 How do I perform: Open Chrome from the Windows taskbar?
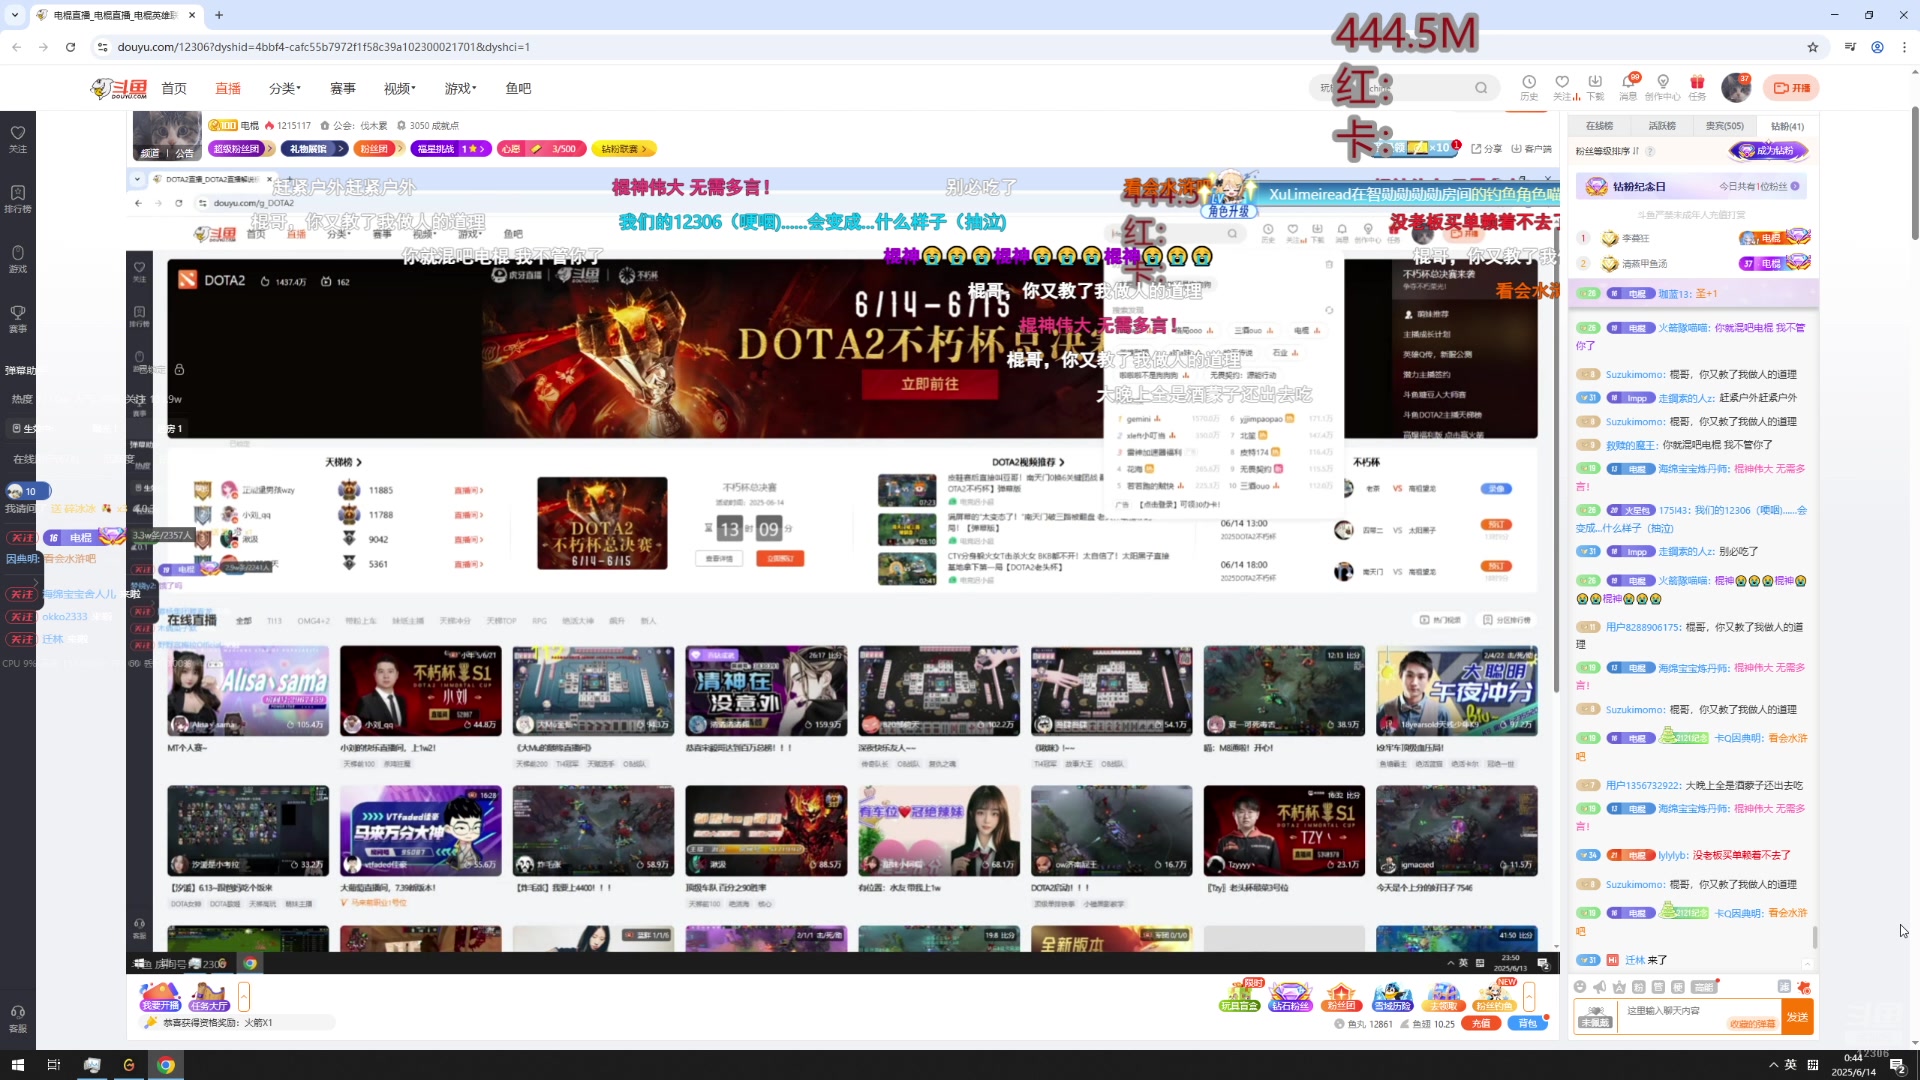(166, 1065)
